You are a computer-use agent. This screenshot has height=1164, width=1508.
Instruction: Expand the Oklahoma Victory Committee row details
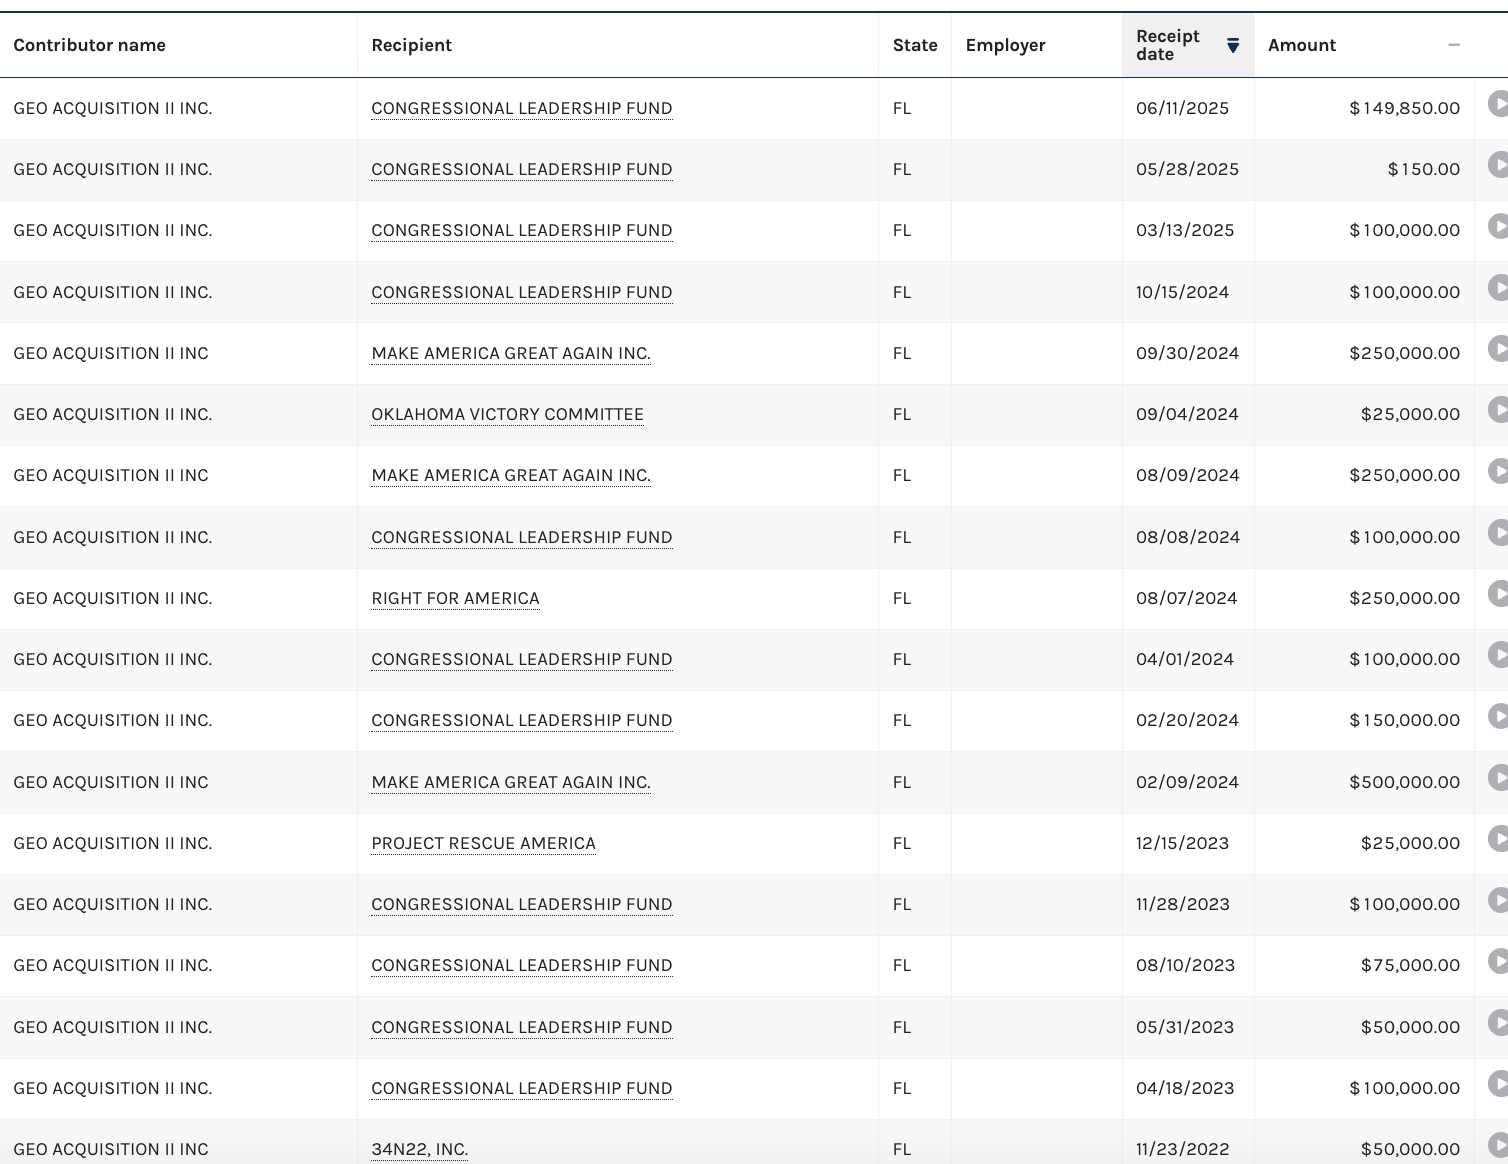click(x=1497, y=410)
